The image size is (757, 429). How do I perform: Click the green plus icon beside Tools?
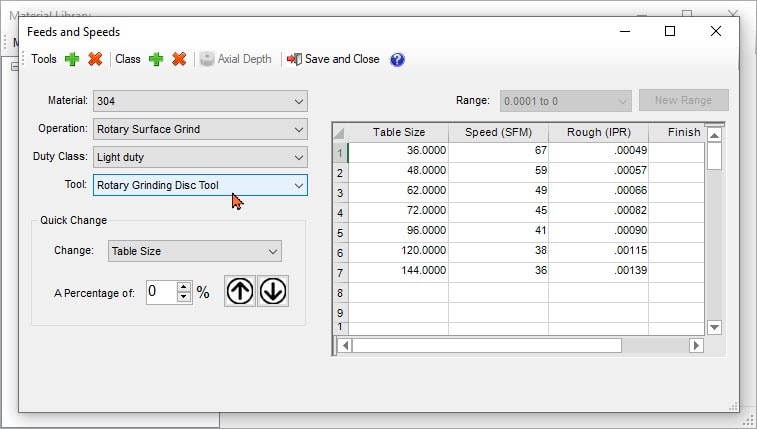(x=72, y=59)
